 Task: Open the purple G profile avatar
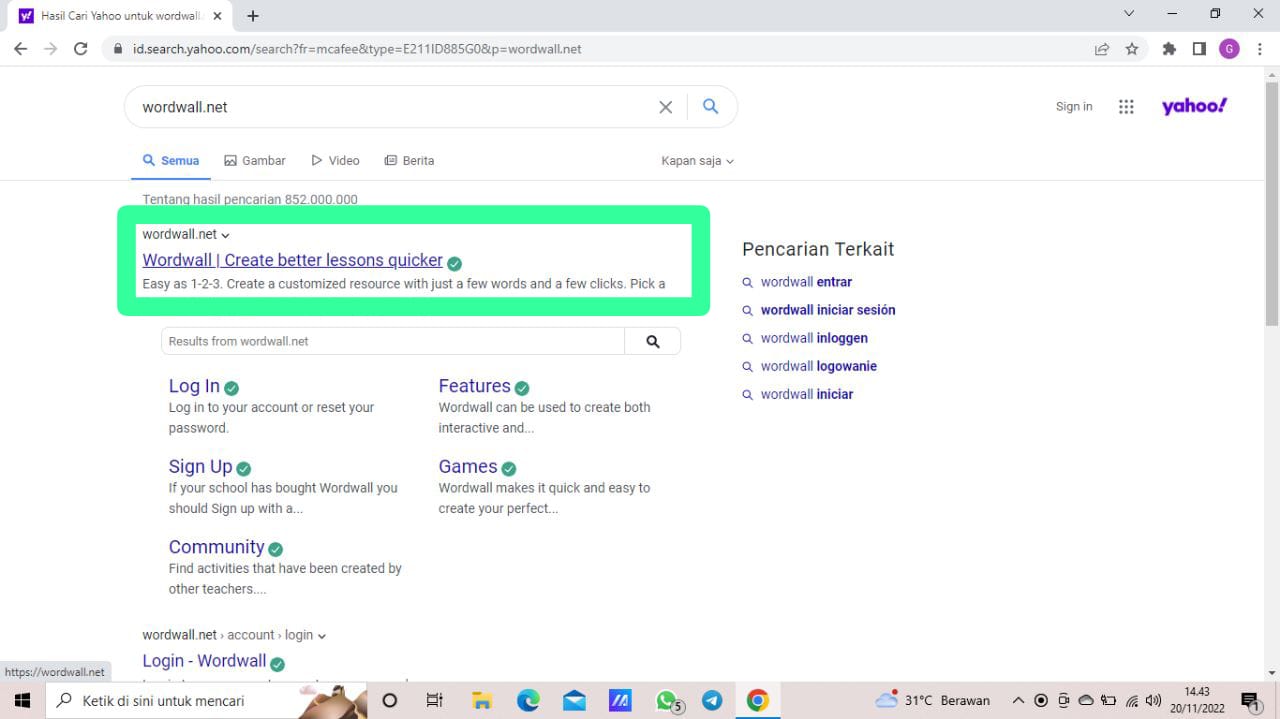[1229, 49]
